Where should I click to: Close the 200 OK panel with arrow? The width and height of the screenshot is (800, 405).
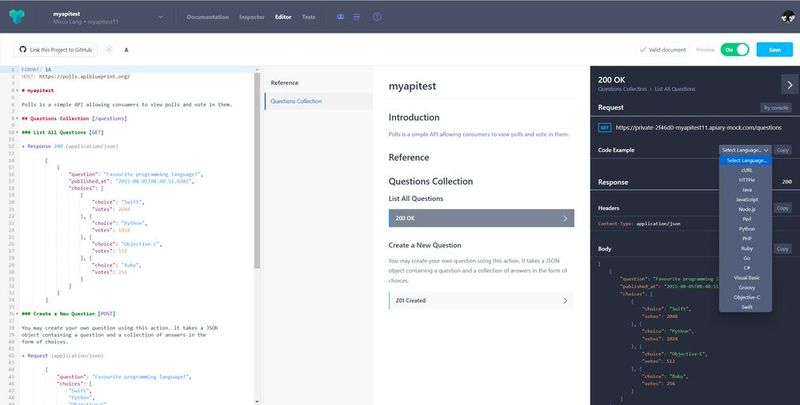point(789,85)
